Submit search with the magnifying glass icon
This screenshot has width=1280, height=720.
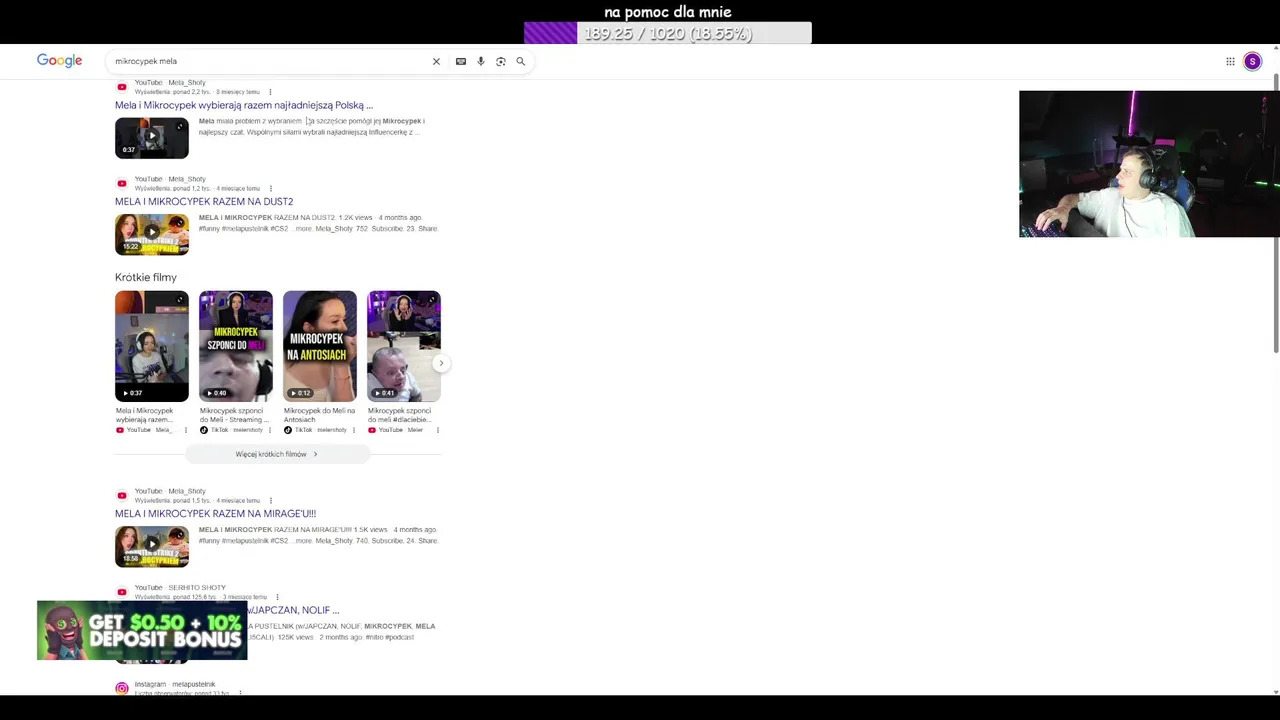point(521,61)
